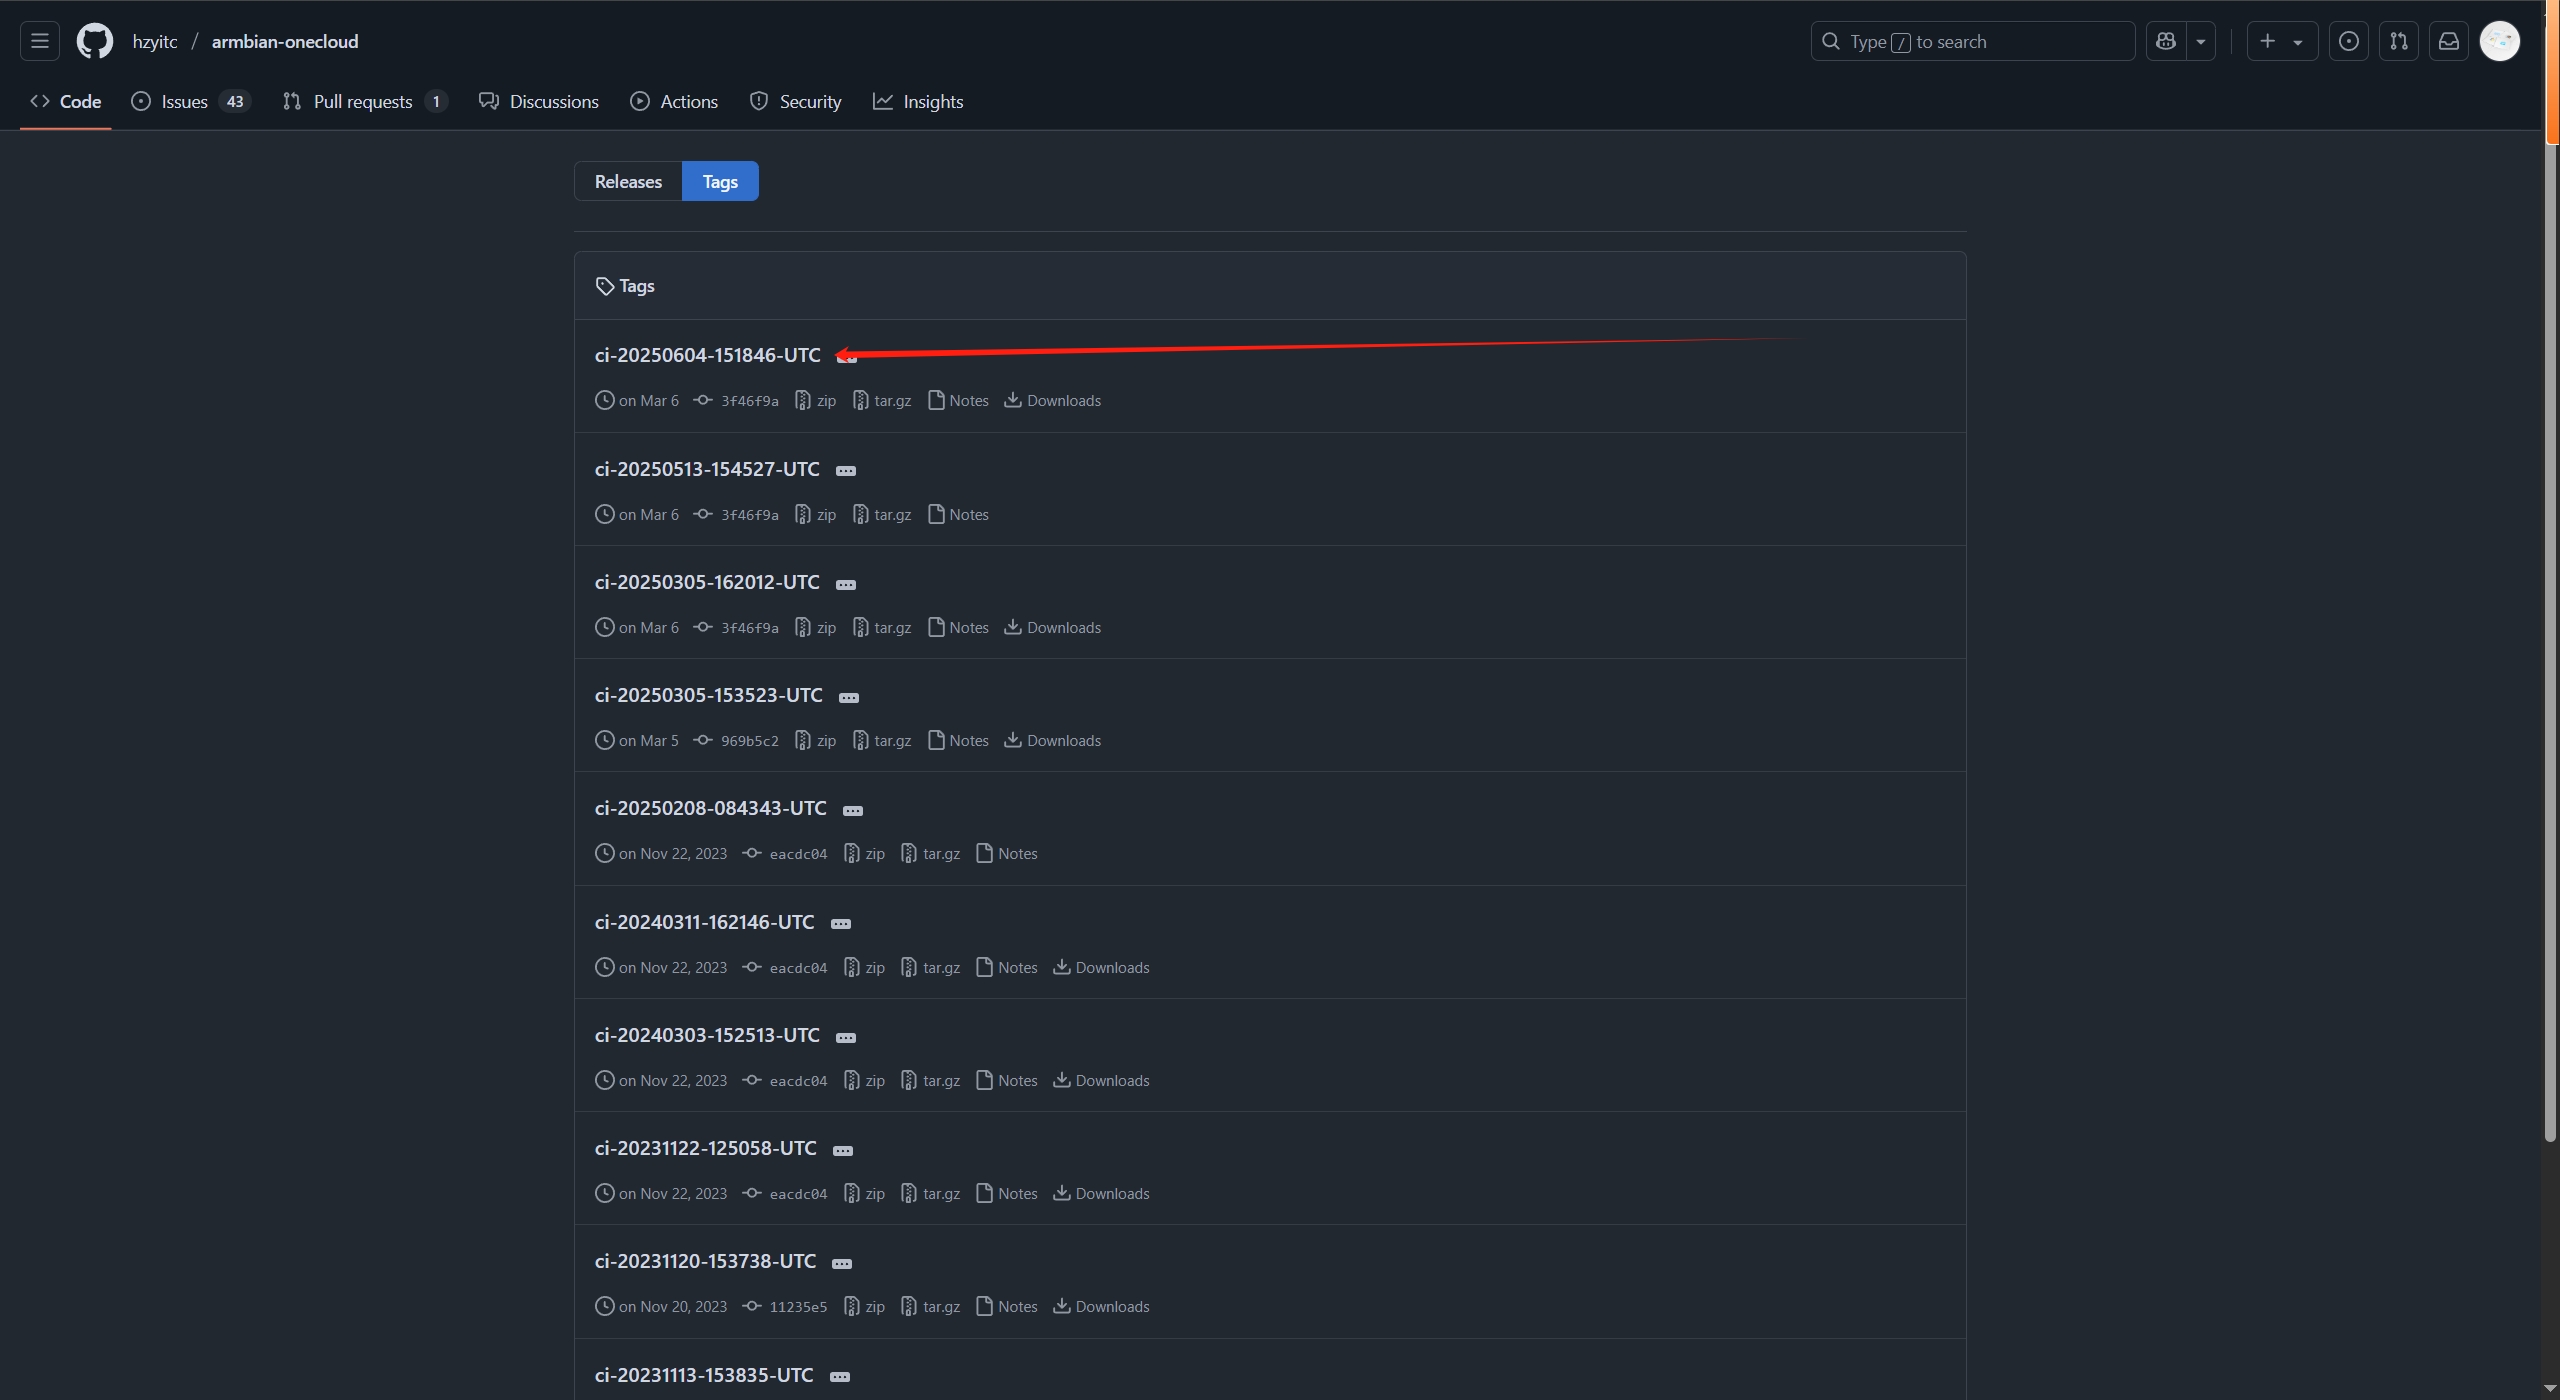Open the user avatar menu
The height and width of the screenshot is (1400, 2560).
[2500, 41]
